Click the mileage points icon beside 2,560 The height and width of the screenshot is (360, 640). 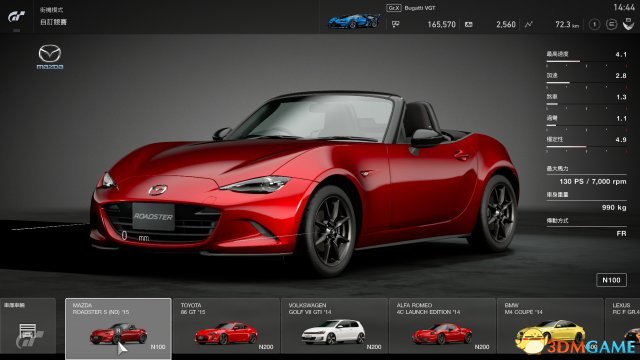469,24
